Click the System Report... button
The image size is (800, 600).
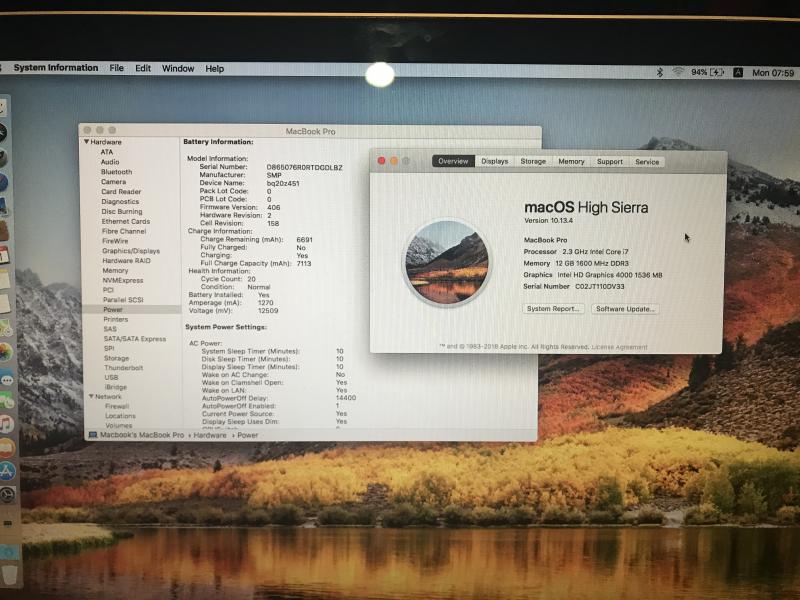pyautogui.click(x=553, y=309)
